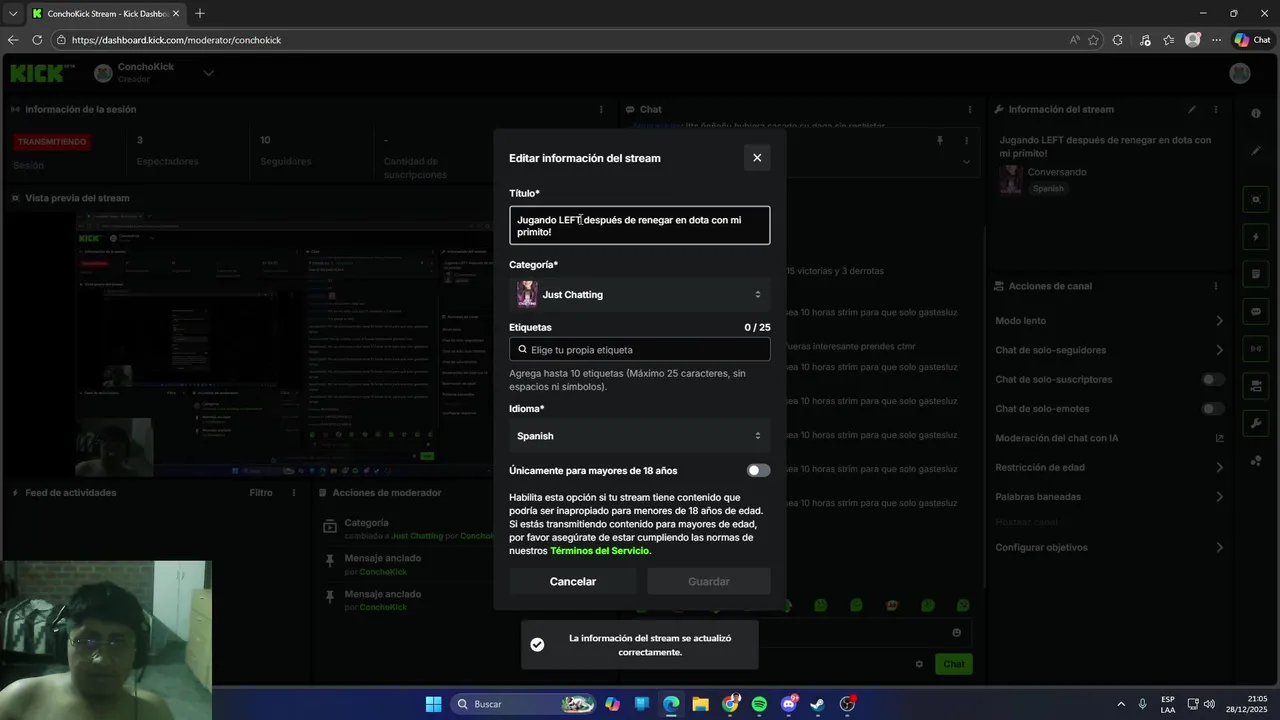1280x720 pixels.
Task: Edit stream info via the pencil icon in panel header
Action: (1192, 110)
